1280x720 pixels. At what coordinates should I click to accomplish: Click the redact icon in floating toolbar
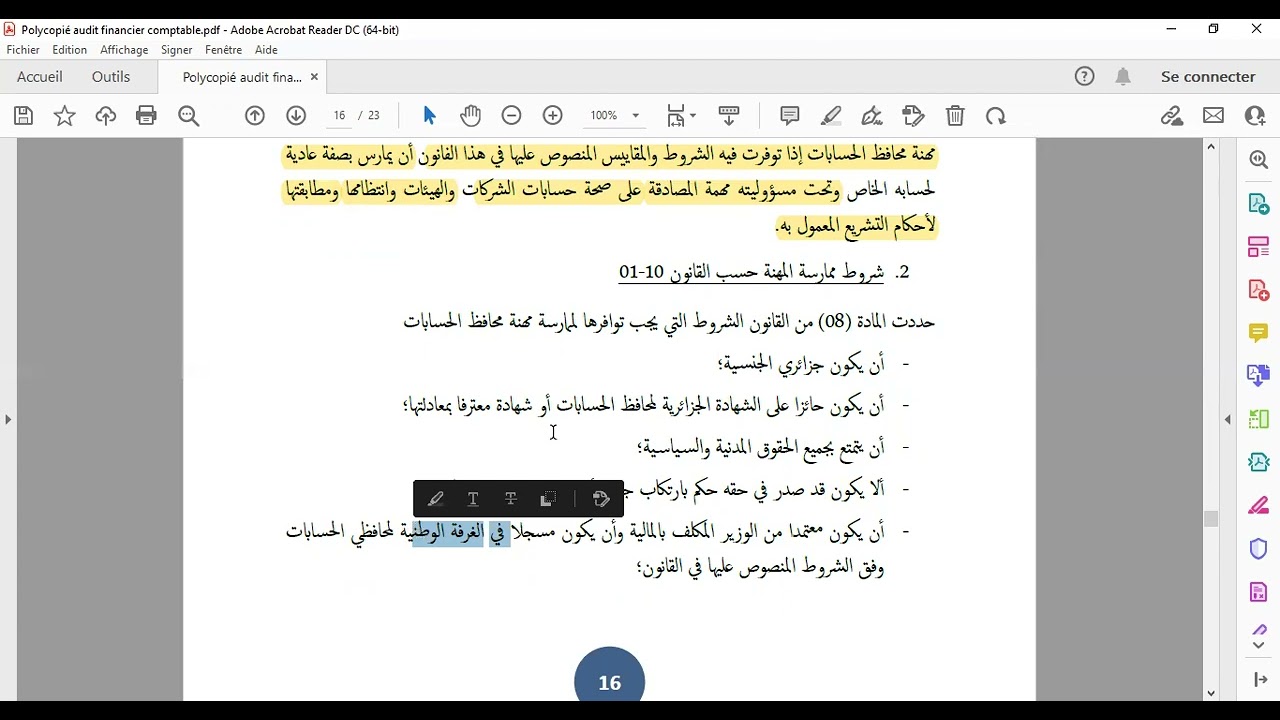pos(547,499)
